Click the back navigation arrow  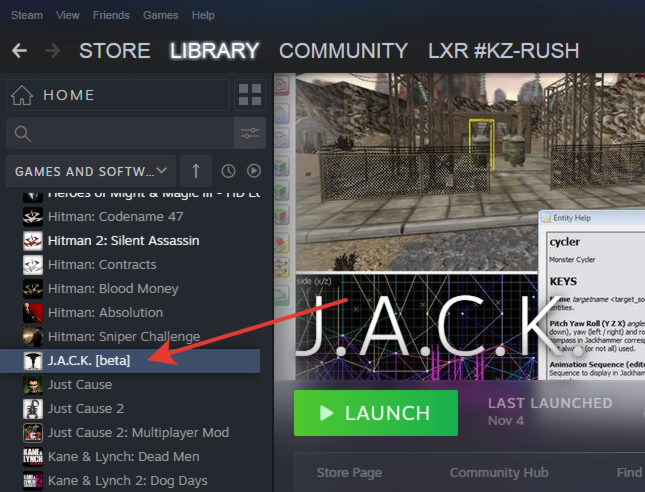[x=19, y=50]
